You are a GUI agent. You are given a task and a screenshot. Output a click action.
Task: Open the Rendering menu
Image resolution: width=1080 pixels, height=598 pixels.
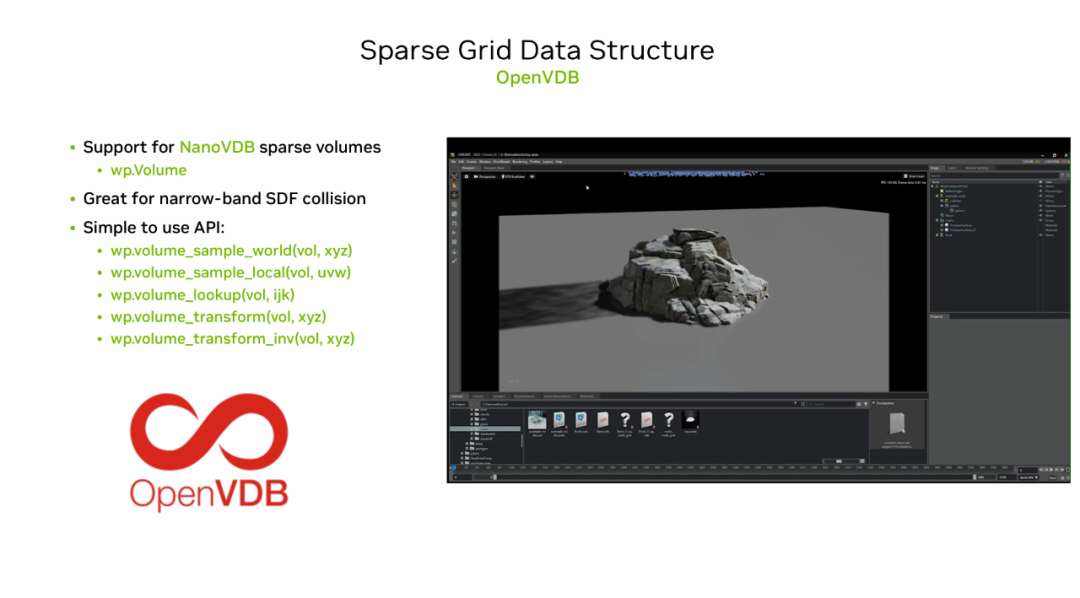(x=520, y=162)
